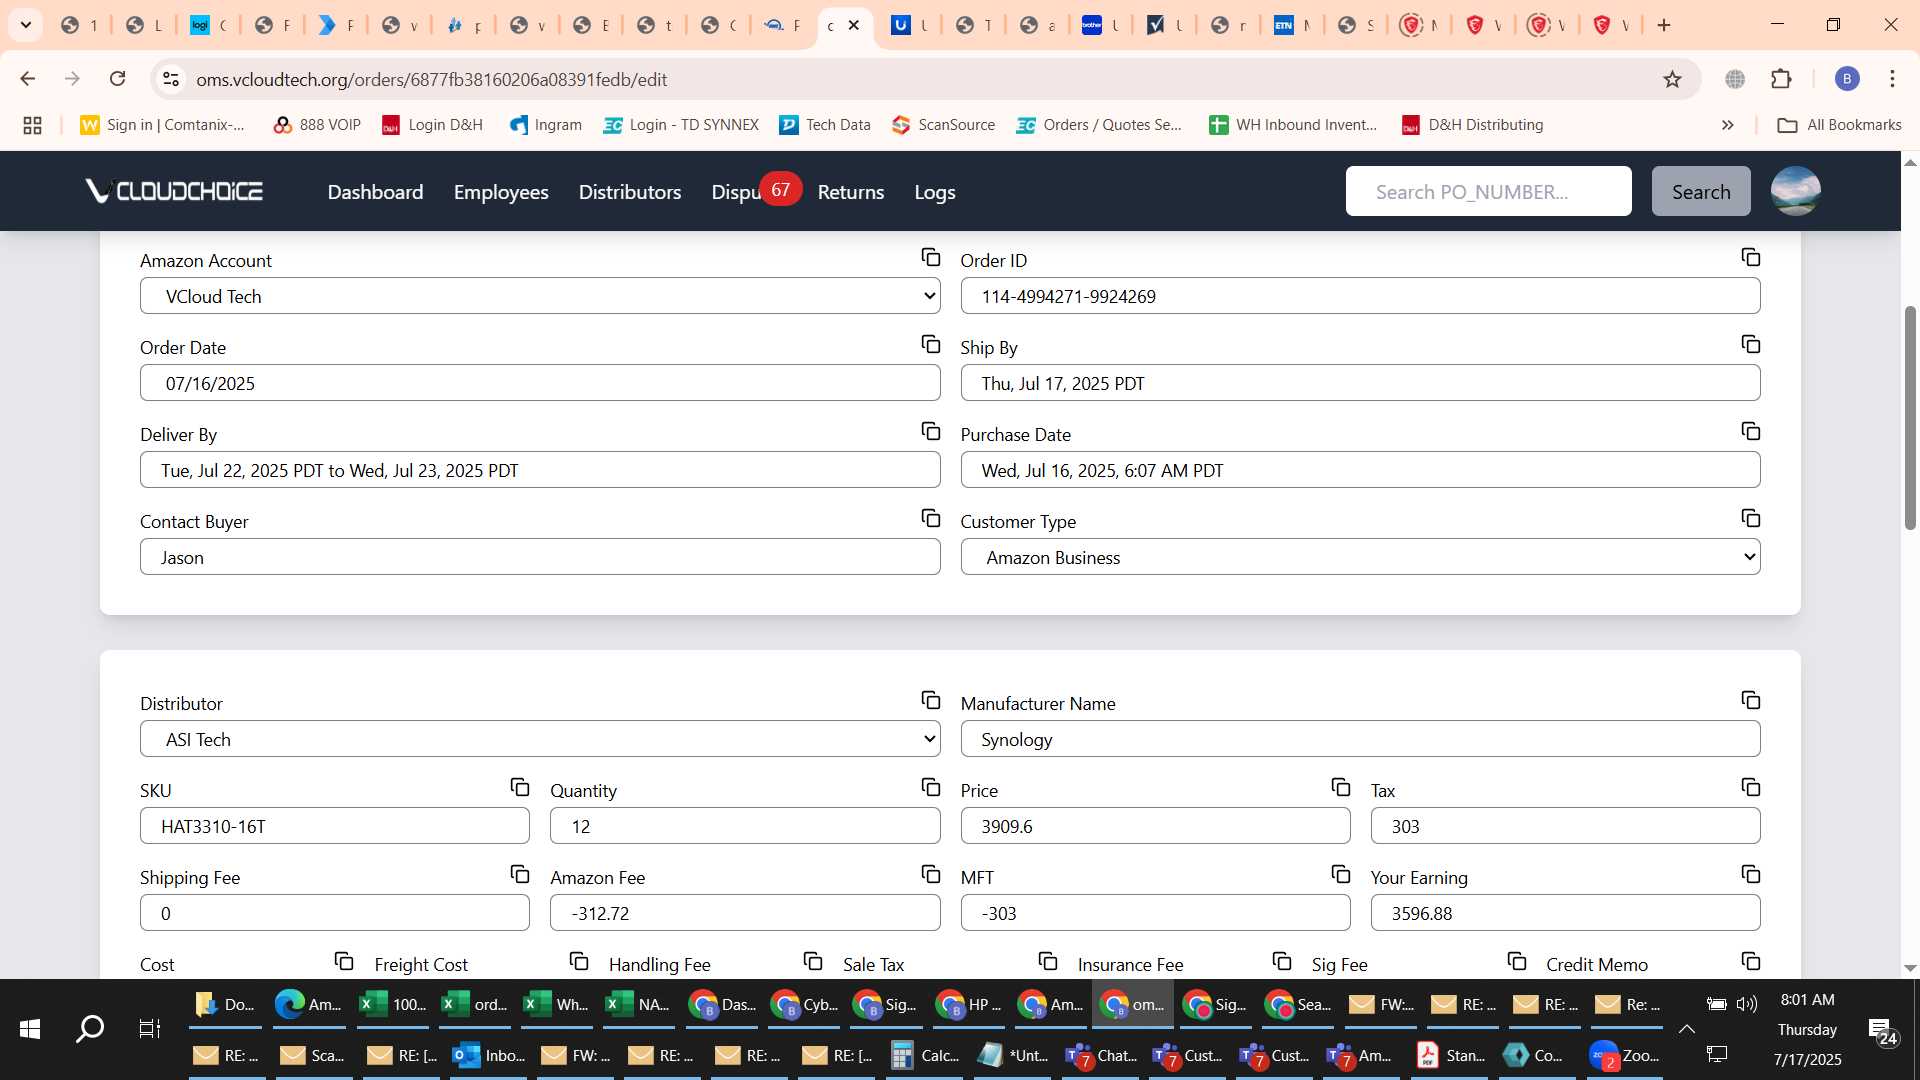Copy the Sig Fee value

pos(1516,962)
